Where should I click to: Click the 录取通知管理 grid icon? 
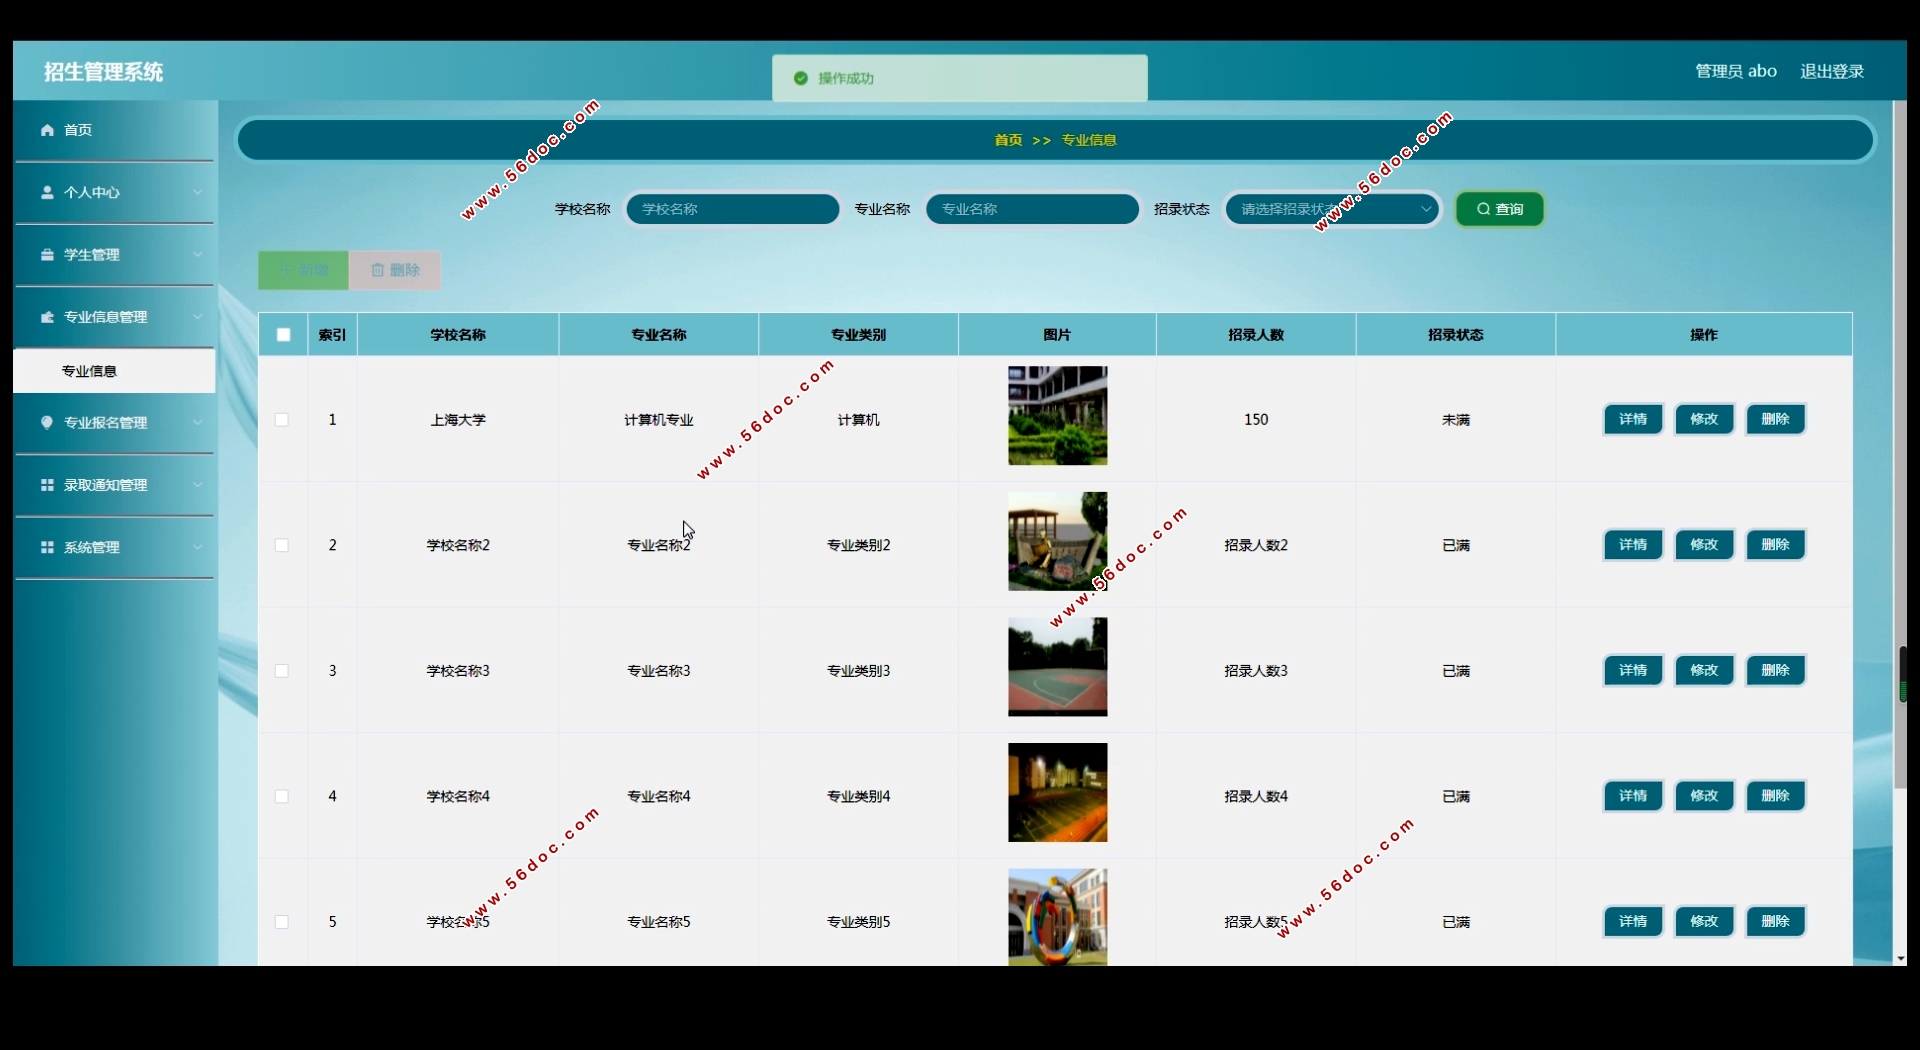click(47, 485)
